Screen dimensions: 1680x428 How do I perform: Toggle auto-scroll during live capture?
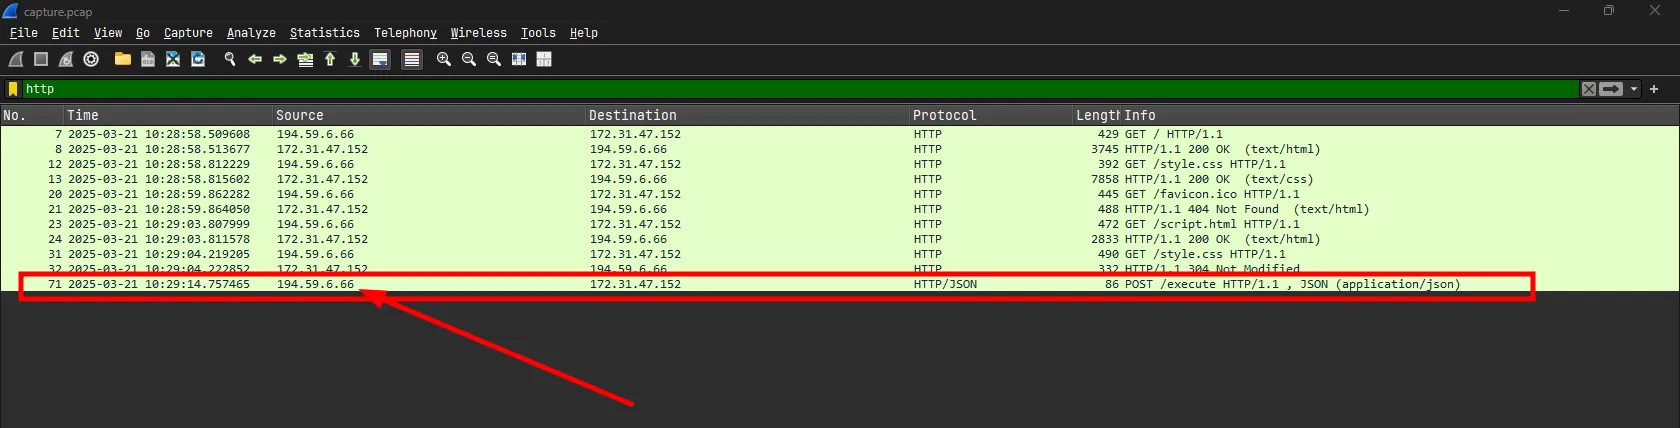point(380,60)
